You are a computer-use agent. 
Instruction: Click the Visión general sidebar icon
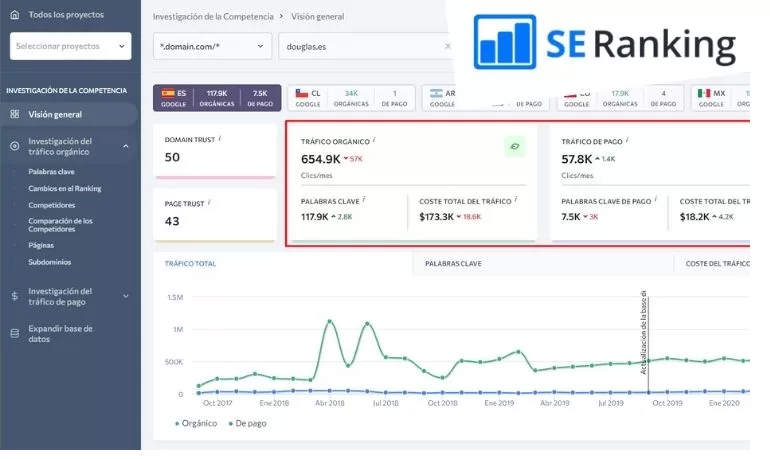point(14,114)
